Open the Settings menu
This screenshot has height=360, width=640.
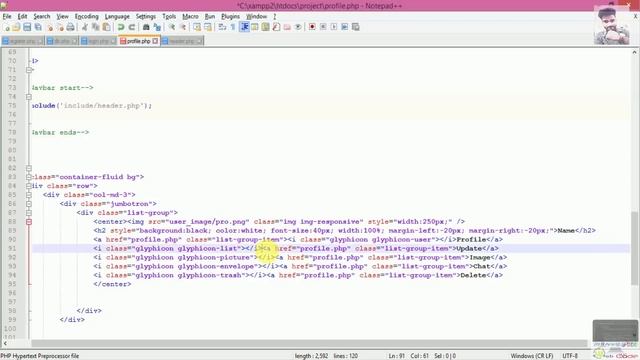[x=146, y=16]
